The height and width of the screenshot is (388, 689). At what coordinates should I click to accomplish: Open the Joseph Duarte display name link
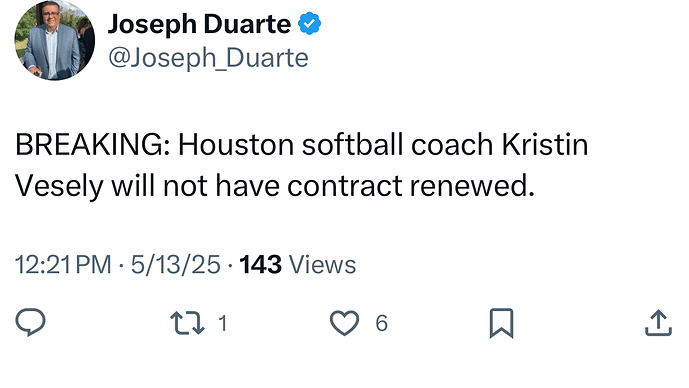[x=199, y=25]
